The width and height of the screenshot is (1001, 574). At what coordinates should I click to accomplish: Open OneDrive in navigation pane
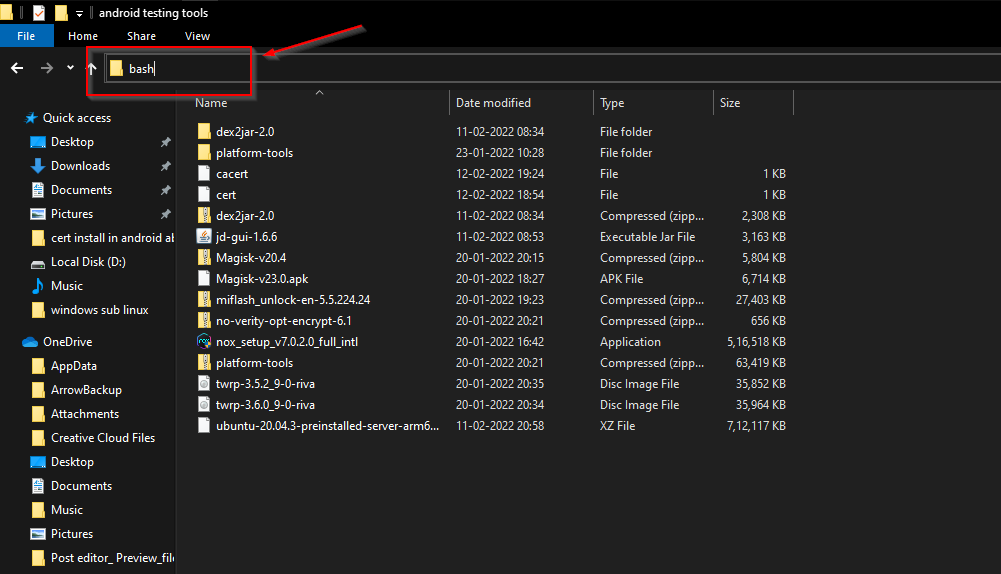pyautogui.click(x=68, y=342)
